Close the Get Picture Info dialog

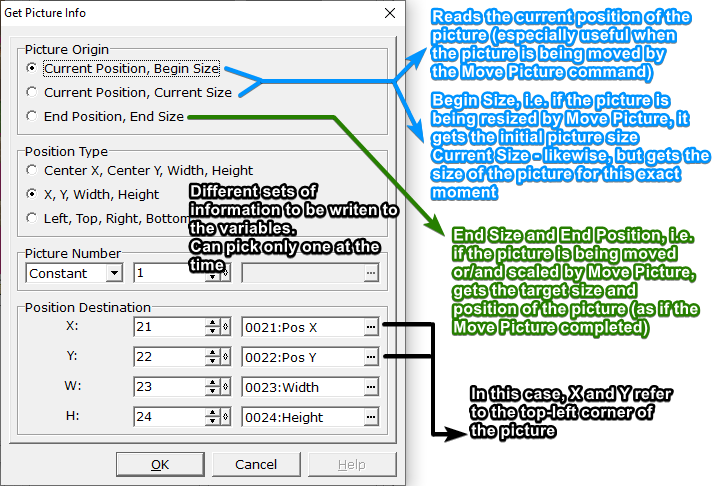click(x=390, y=13)
